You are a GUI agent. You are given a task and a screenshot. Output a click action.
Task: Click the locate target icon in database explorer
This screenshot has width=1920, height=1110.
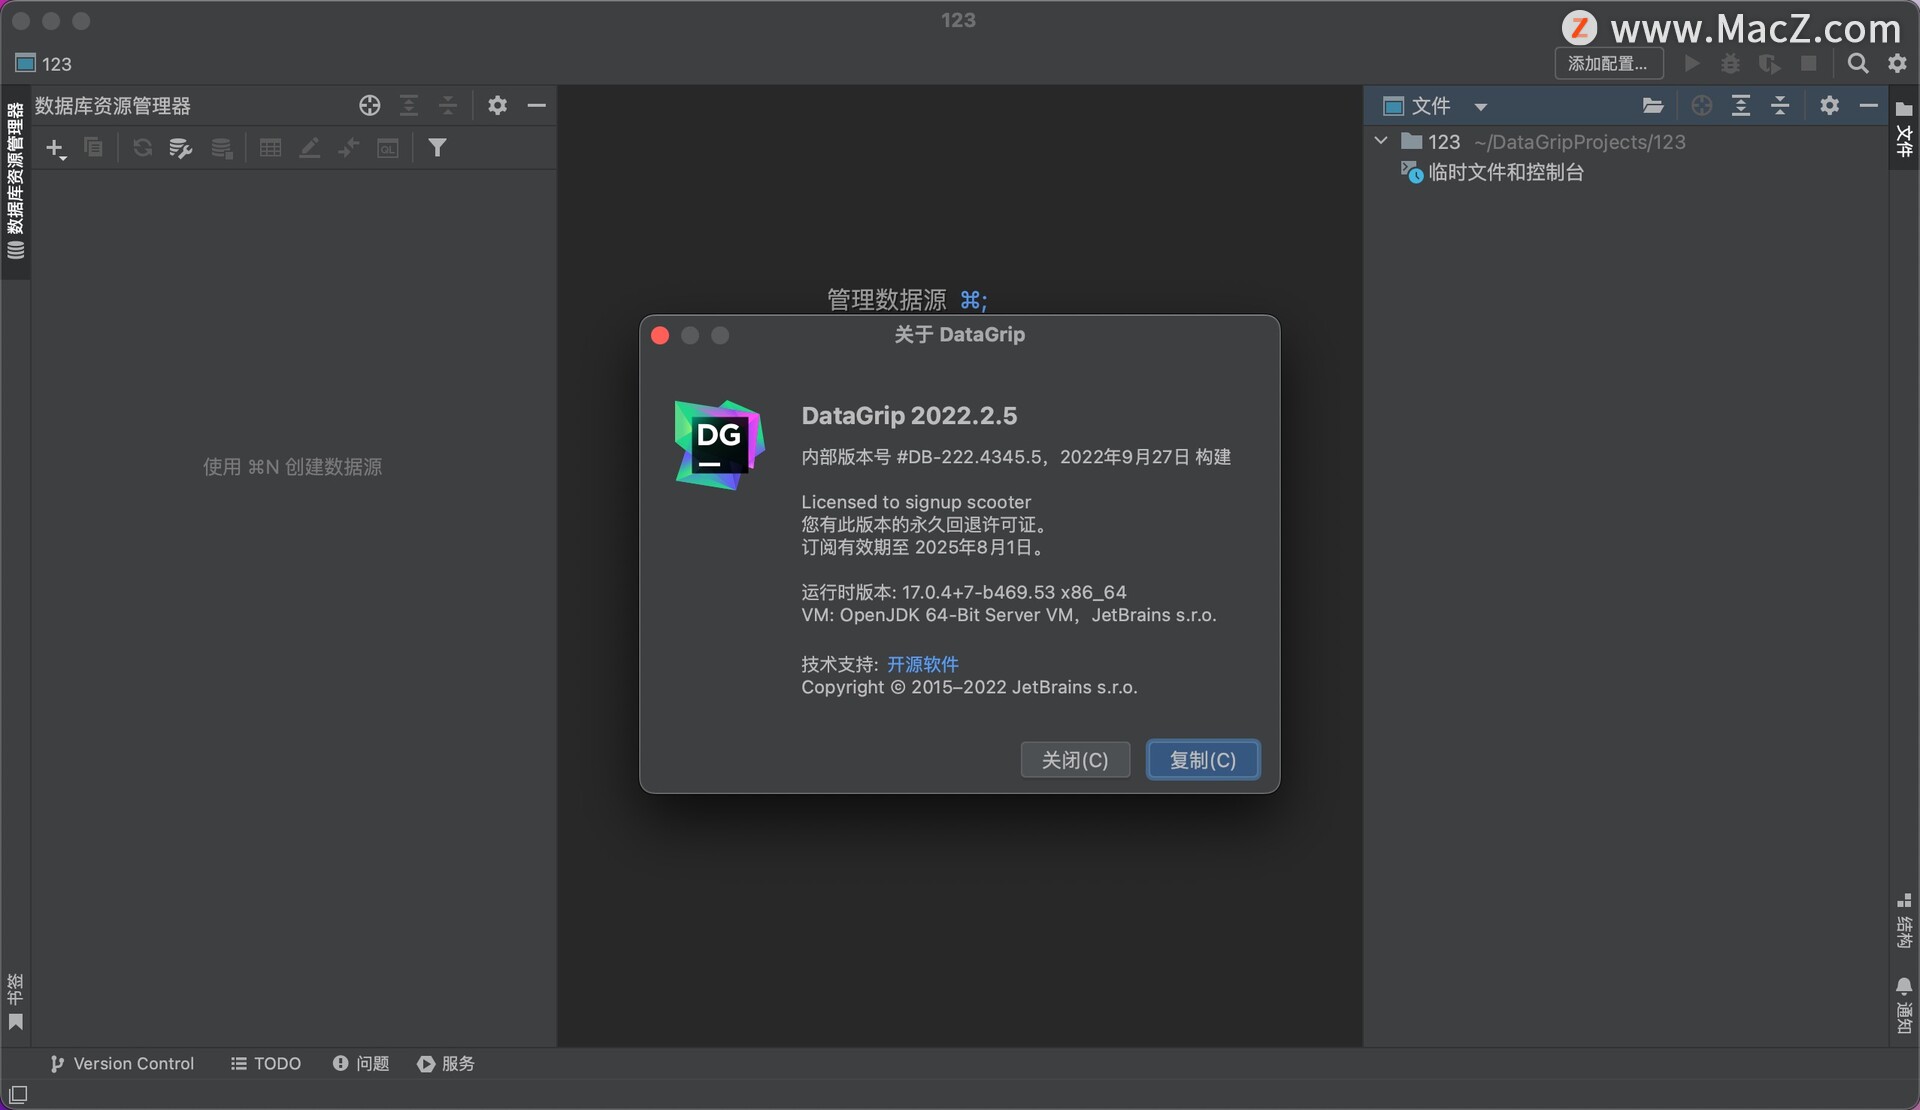369,105
